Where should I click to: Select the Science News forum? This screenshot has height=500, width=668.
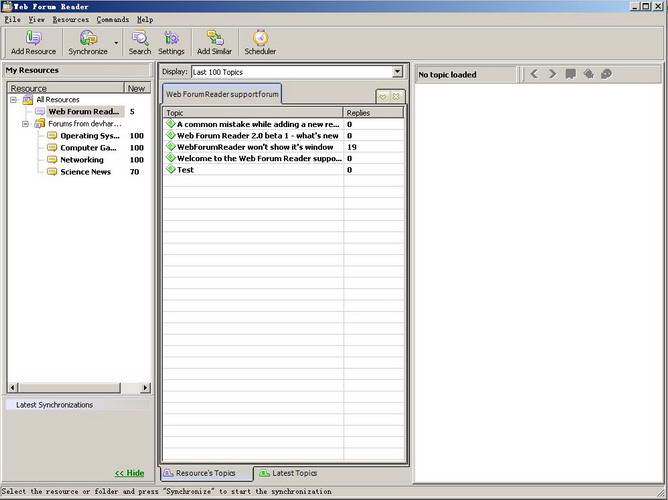point(85,172)
